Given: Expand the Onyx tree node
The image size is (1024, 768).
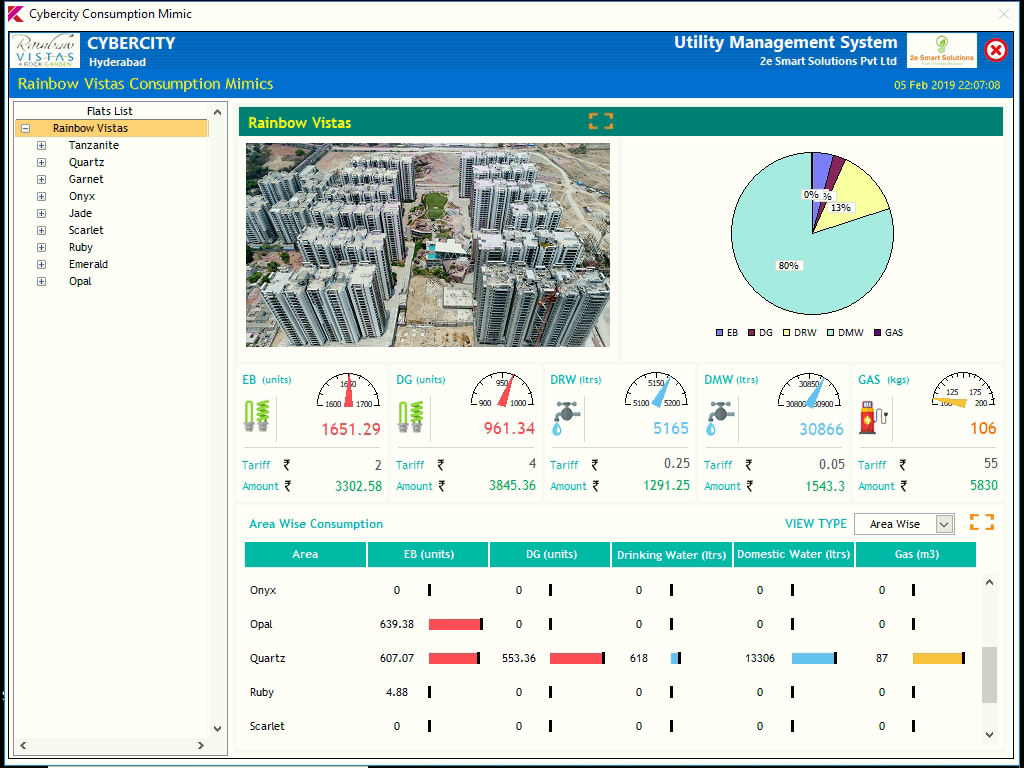Looking at the screenshot, I should [x=41, y=197].
